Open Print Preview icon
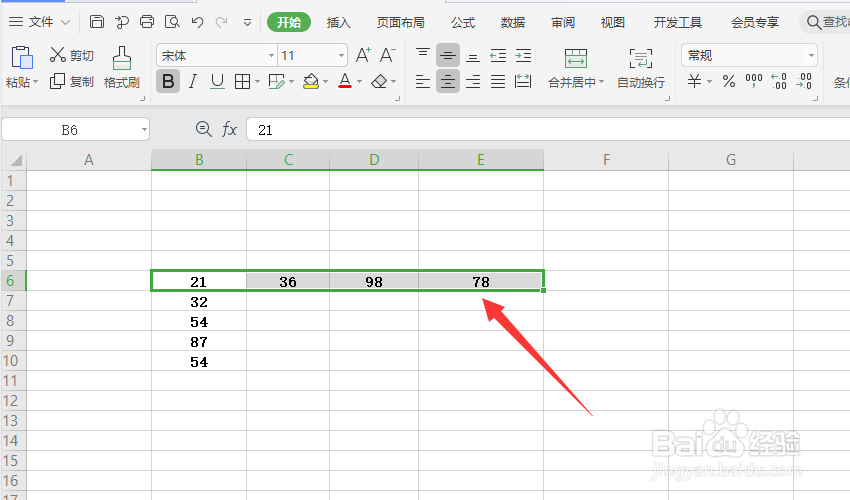Screen dimensions: 850x500 172,22
